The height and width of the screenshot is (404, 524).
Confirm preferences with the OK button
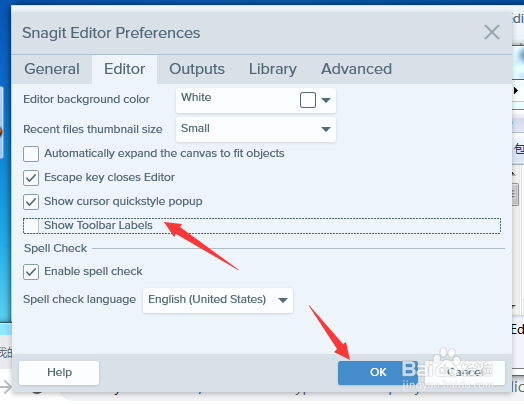pos(378,372)
